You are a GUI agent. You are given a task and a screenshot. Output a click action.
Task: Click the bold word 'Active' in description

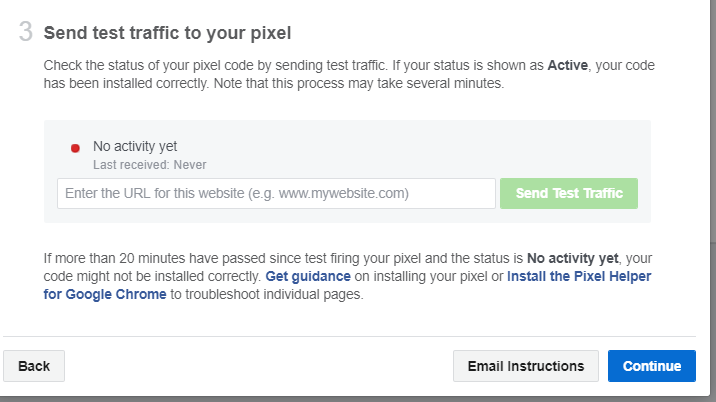[x=573, y=65]
